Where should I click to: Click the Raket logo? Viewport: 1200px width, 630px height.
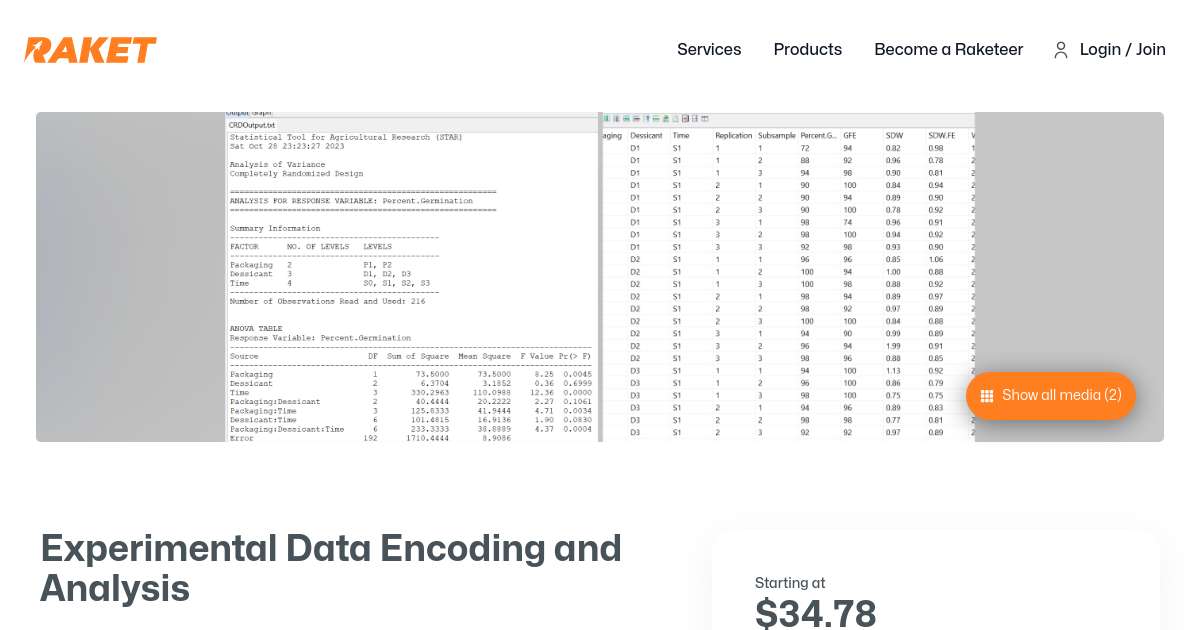(x=90, y=49)
